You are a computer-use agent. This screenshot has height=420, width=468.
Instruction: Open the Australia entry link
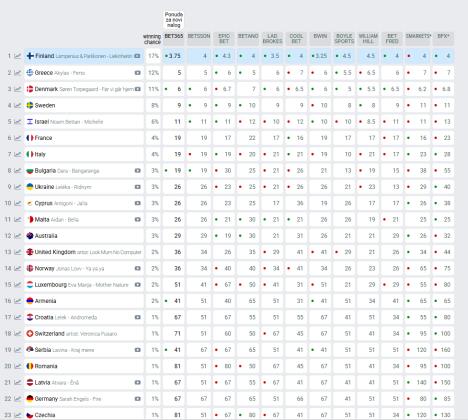(x=46, y=236)
